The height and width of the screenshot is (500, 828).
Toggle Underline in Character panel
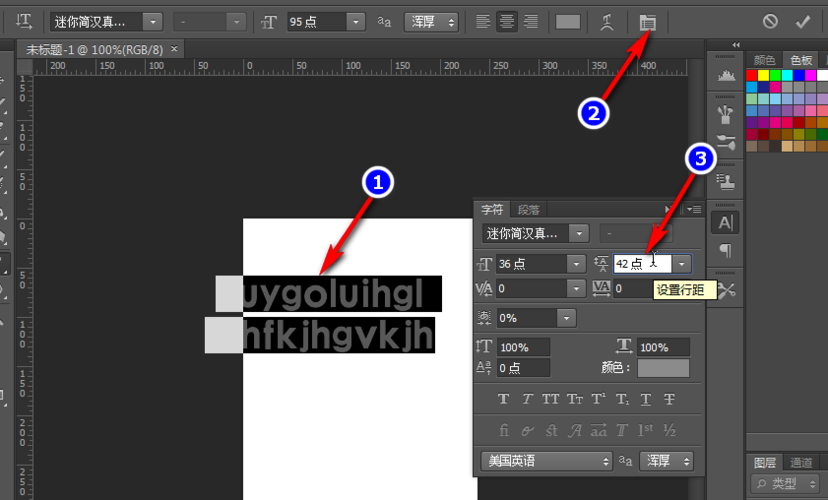[x=645, y=399]
